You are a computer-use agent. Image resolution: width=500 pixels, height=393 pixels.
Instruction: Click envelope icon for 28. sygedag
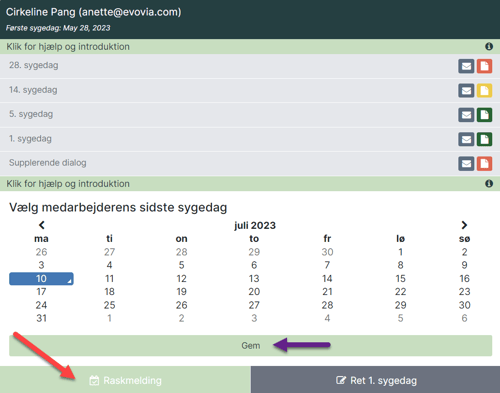[x=466, y=66]
